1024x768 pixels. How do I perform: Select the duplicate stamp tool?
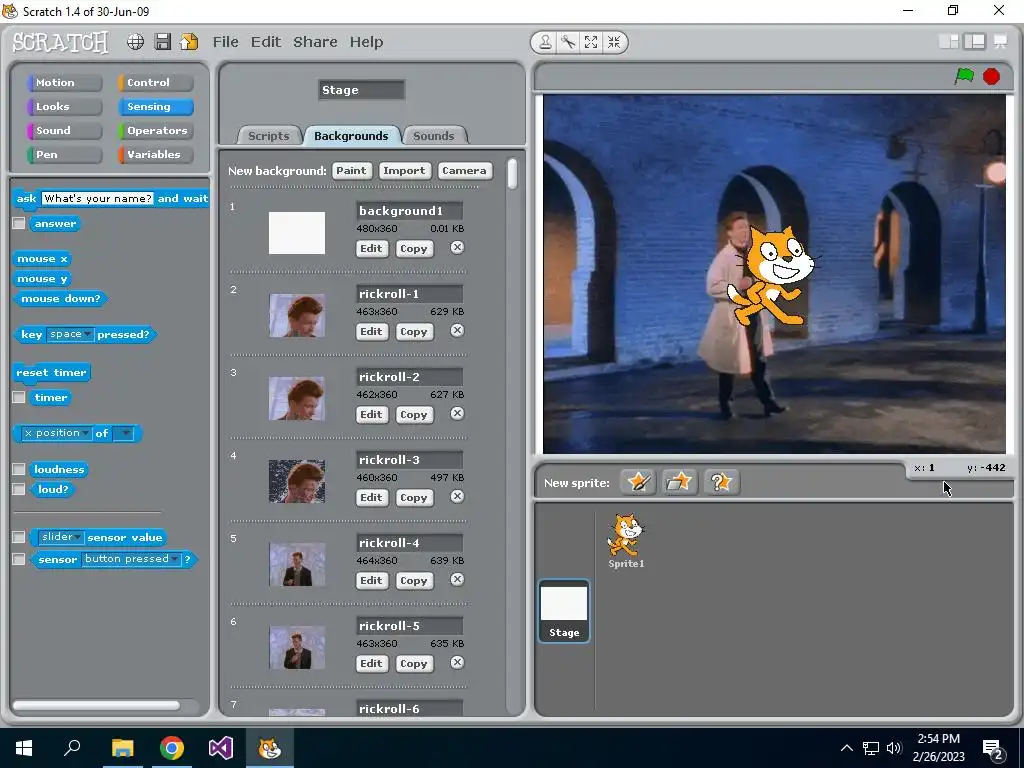tap(545, 42)
